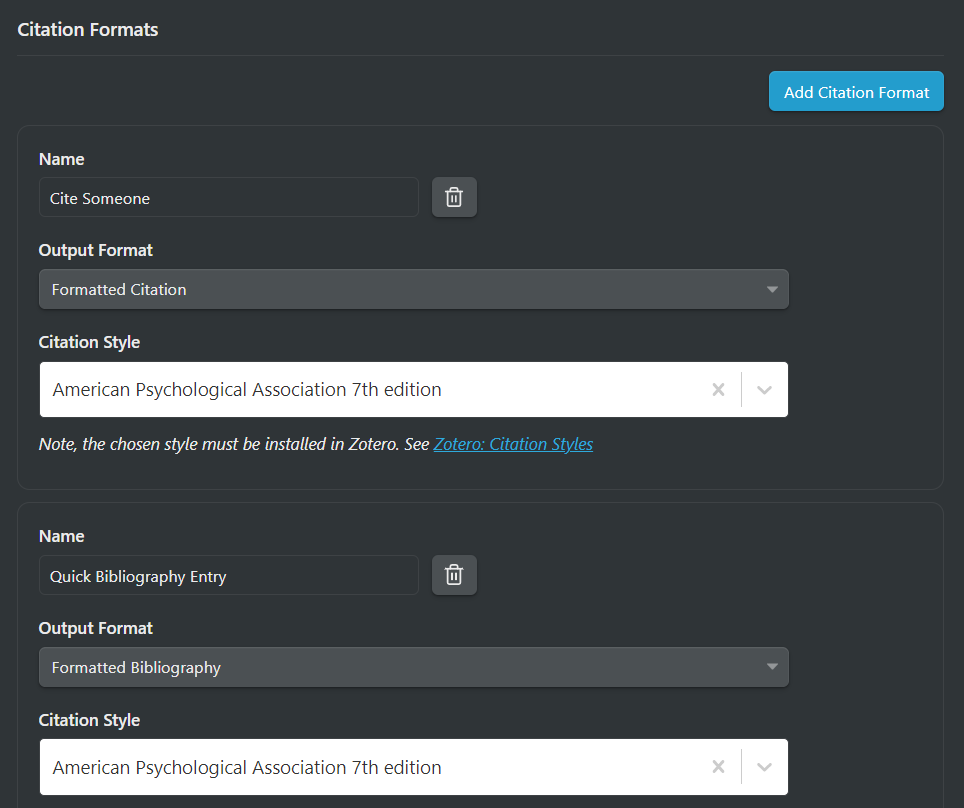Click the 'Citation Style' label above the Zotero note
The height and width of the screenshot is (808, 964).
(x=89, y=342)
